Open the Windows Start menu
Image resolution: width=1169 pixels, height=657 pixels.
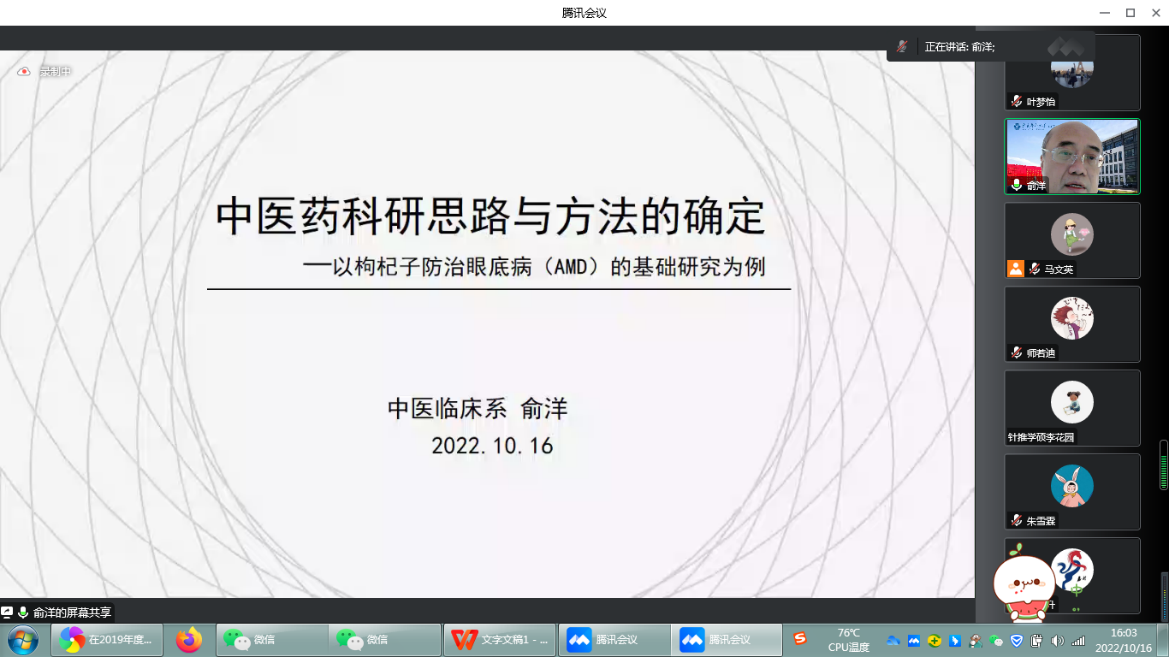point(22,640)
